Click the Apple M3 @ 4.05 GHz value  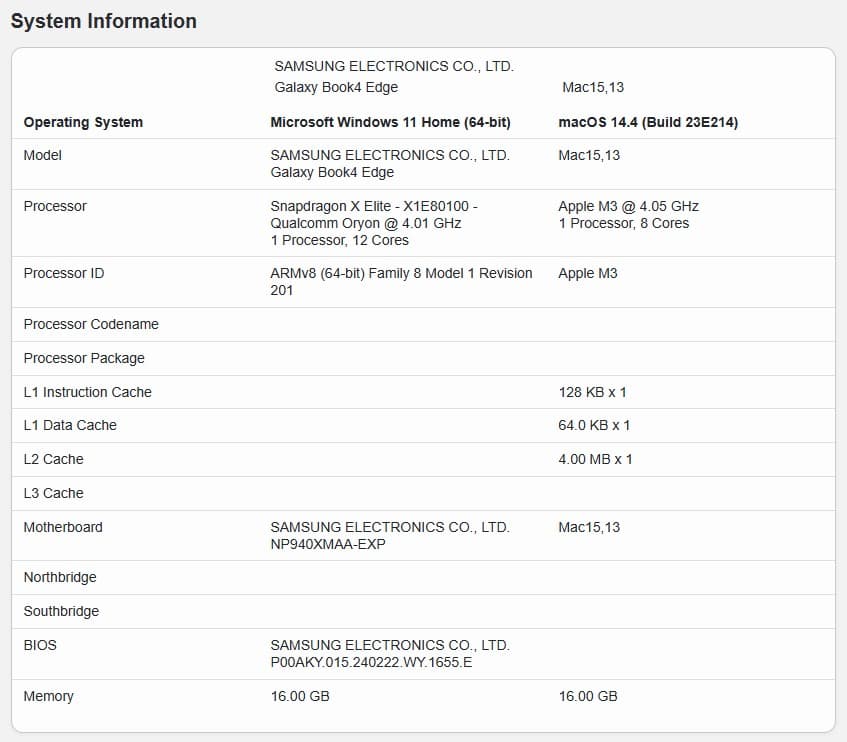coord(628,206)
